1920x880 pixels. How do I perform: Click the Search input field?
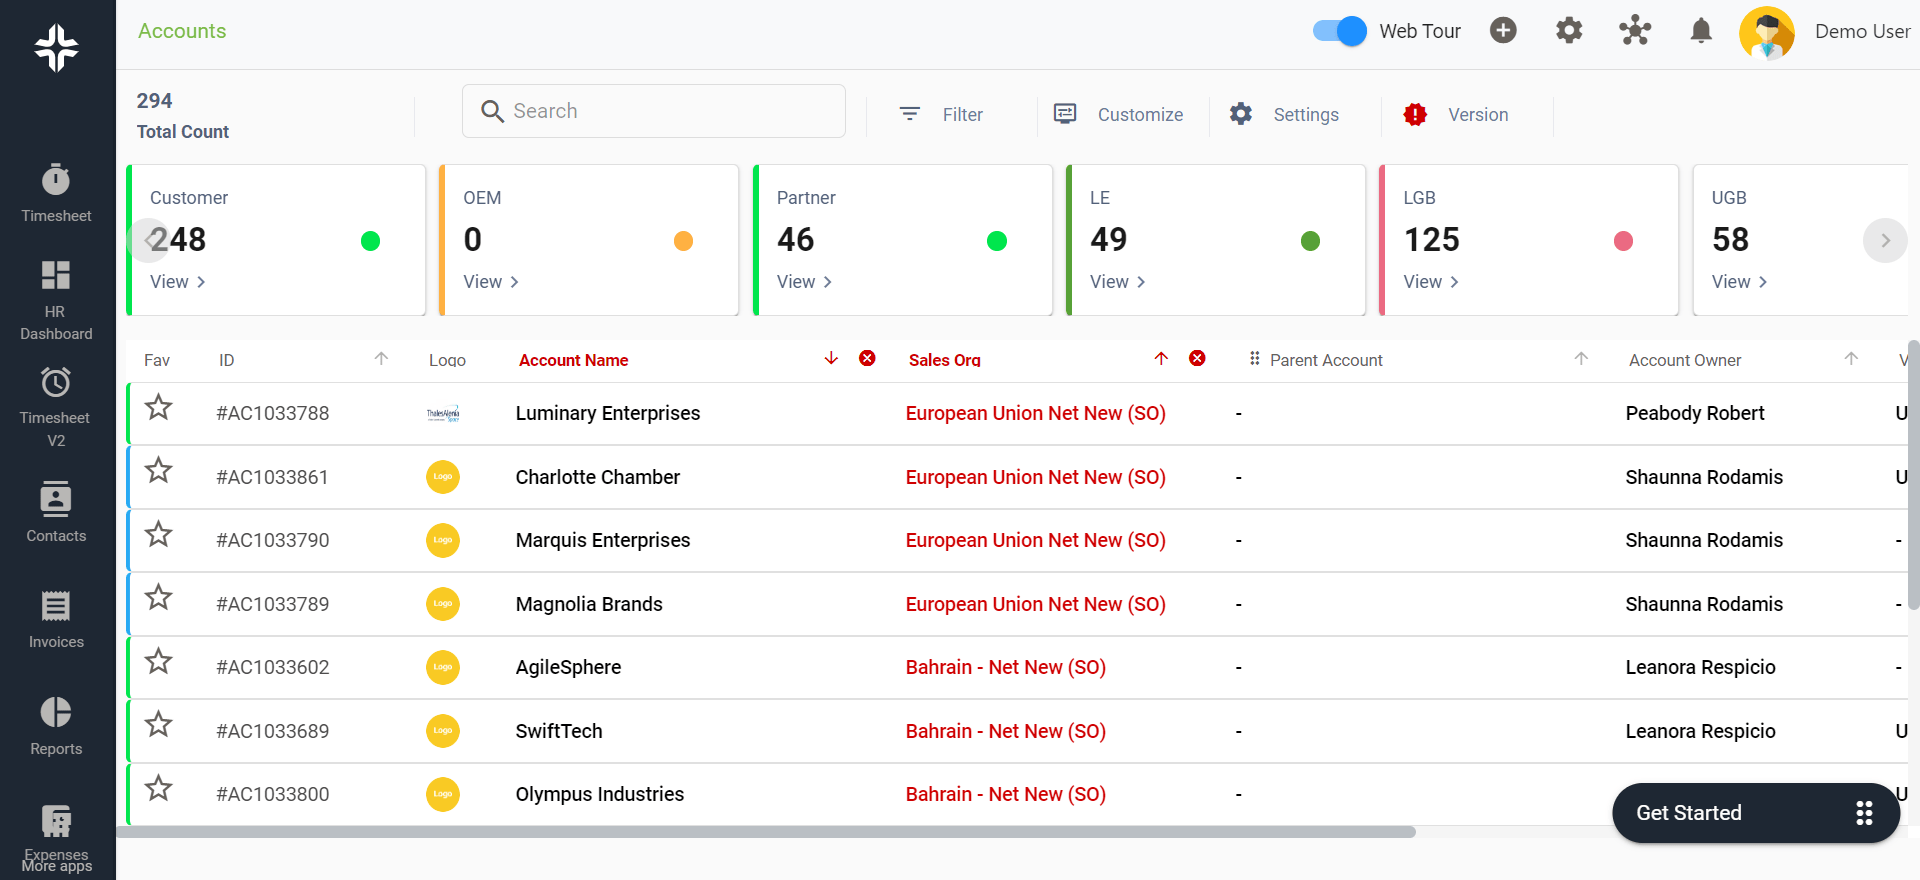[654, 111]
